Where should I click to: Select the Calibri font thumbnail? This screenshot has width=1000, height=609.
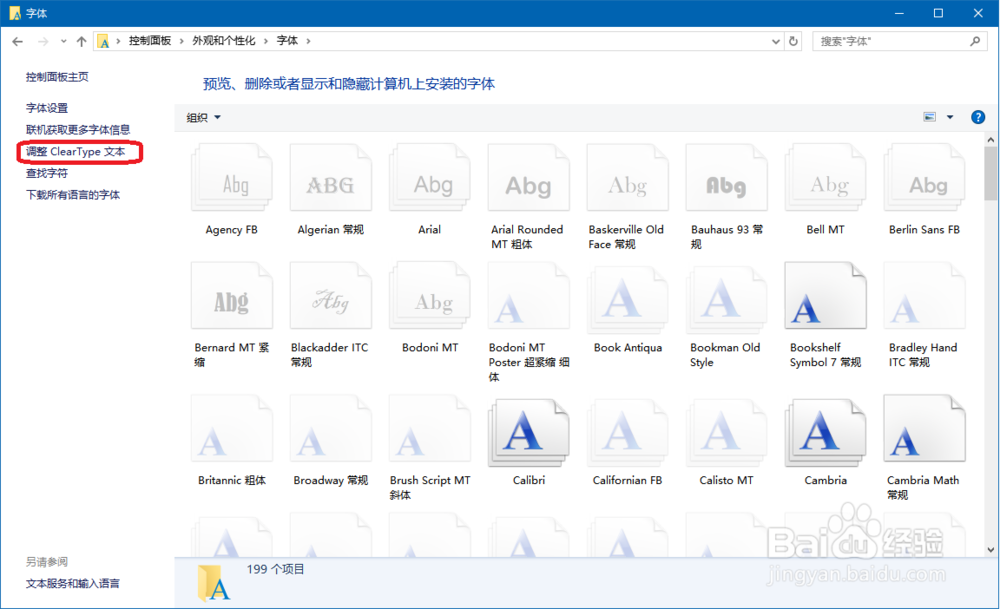(x=528, y=432)
